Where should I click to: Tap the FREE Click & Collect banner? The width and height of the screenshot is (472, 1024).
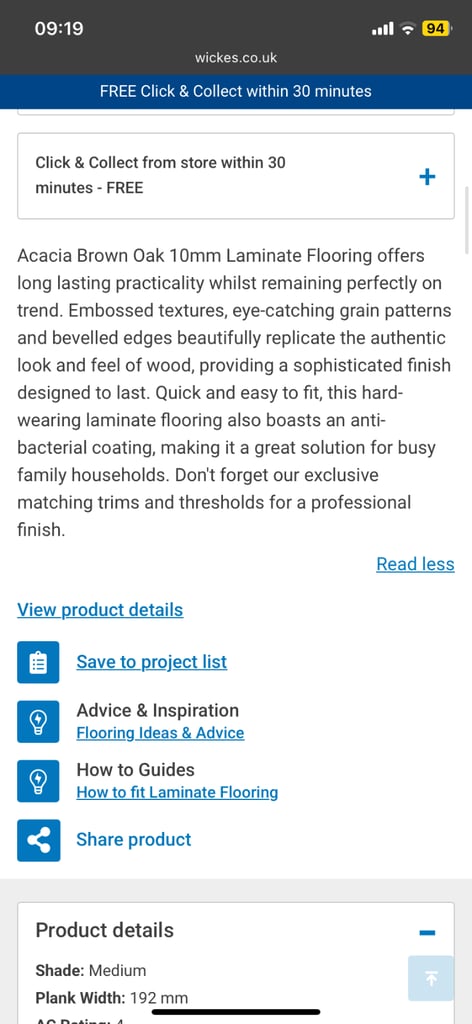pos(236,91)
